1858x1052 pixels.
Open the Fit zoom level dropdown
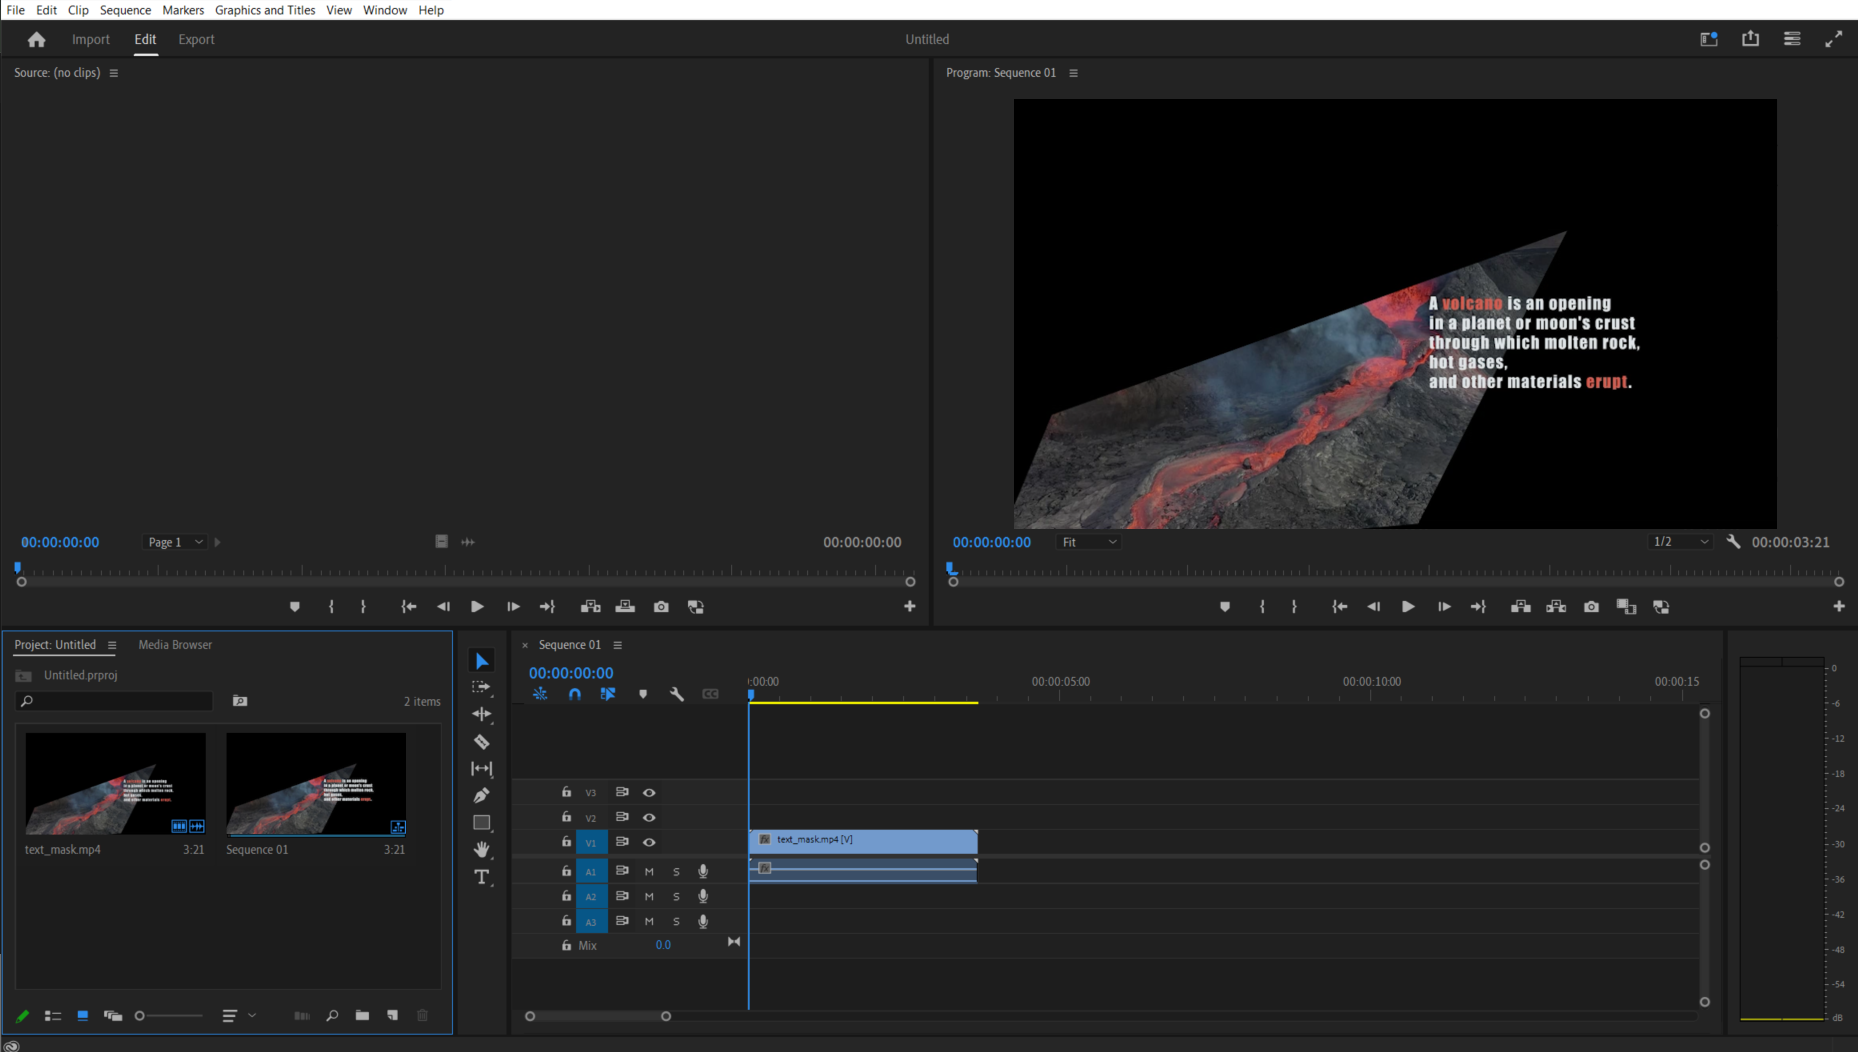coord(1089,542)
